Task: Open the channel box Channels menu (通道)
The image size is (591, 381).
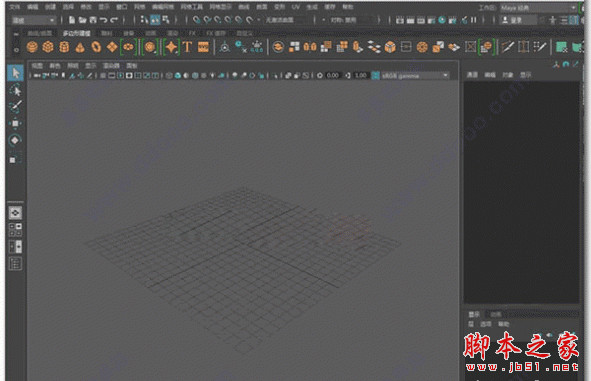Action: [472, 75]
